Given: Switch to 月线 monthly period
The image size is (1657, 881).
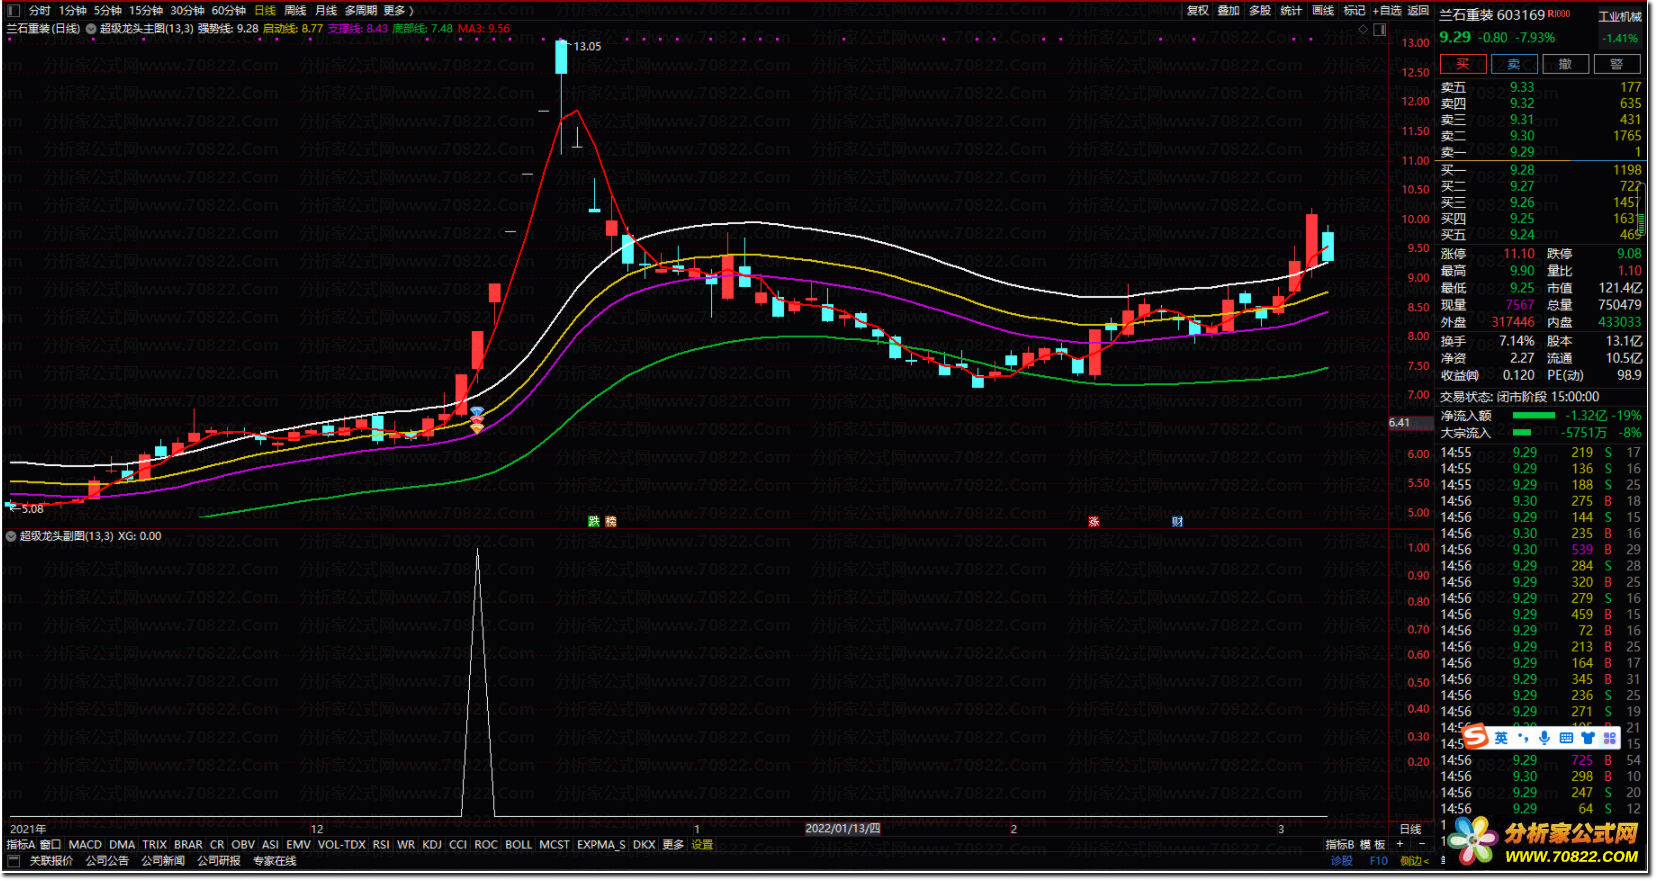Looking at the screenshot, I should 326,10.
